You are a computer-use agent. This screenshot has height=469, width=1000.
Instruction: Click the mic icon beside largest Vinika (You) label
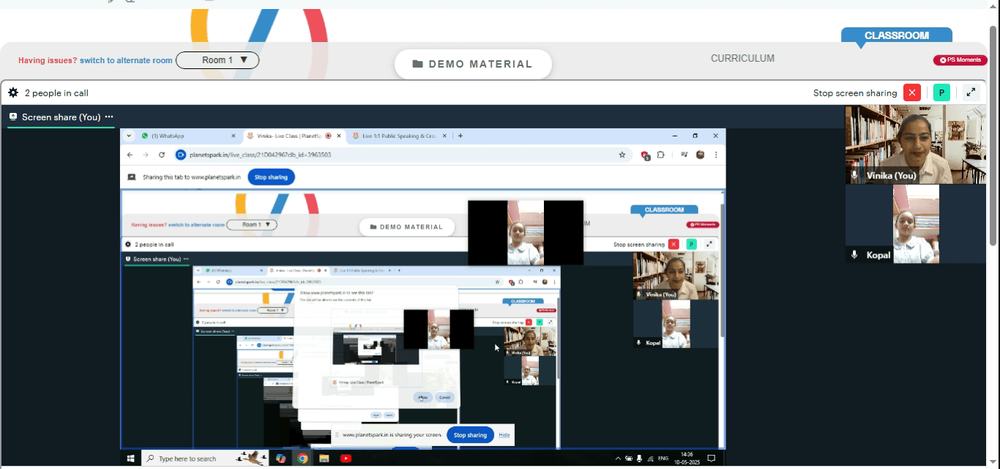point(855,175)
